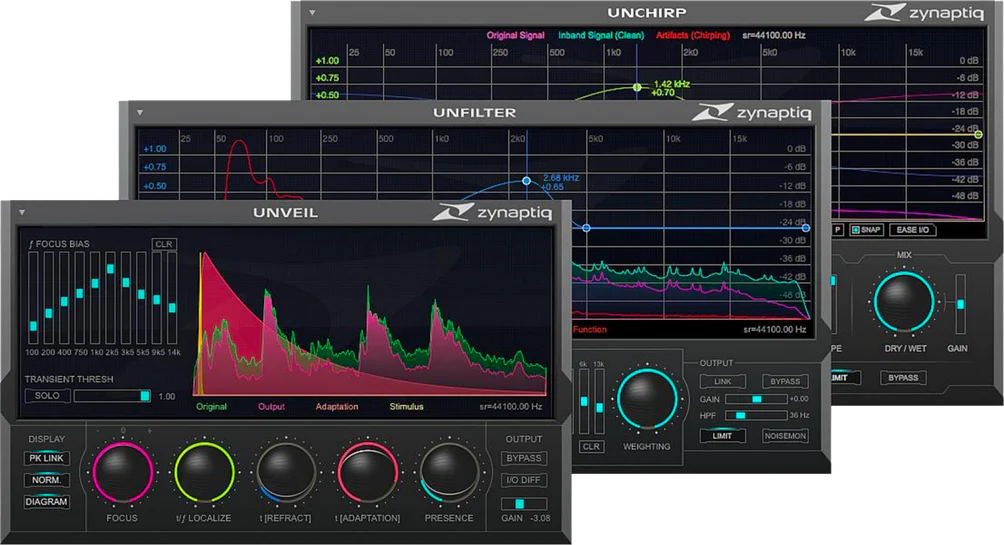Open the UNCHIRP preset menu triangle
Screen dimensions: 1004x545
(x=312, y=12)
